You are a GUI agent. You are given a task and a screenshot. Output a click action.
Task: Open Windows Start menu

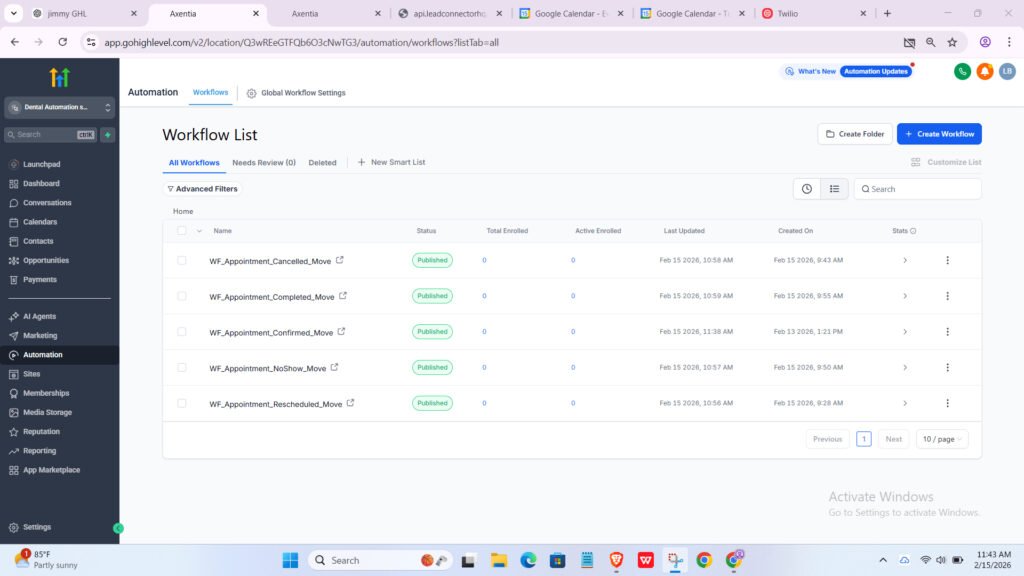pyautogui.click(x=290, y=560)
